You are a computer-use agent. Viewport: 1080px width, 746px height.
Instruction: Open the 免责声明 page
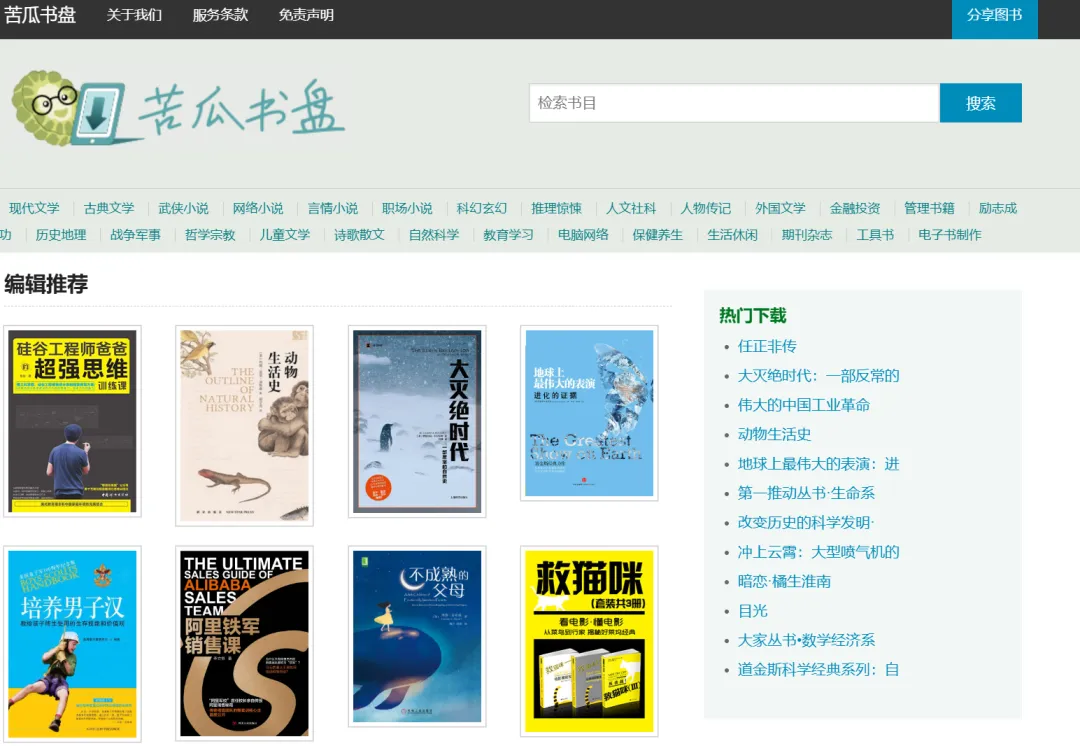pyautogui.click(x=307, y=15)
